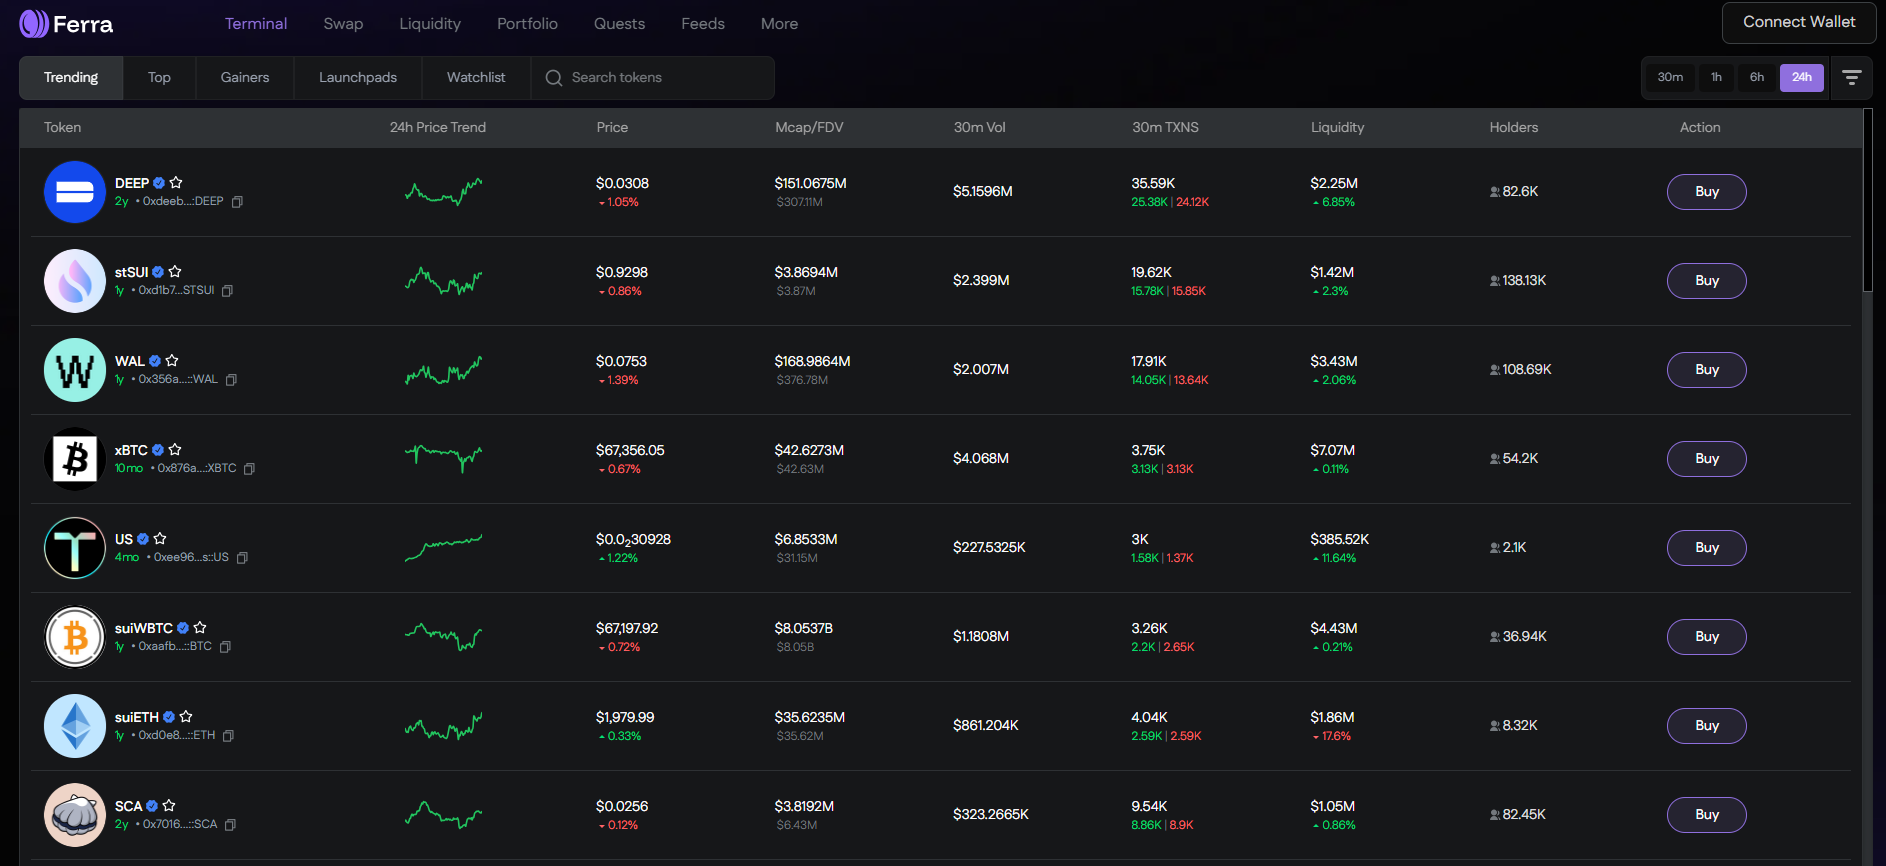Copy the SCA contract address
1886x866 pixels.
231,825
